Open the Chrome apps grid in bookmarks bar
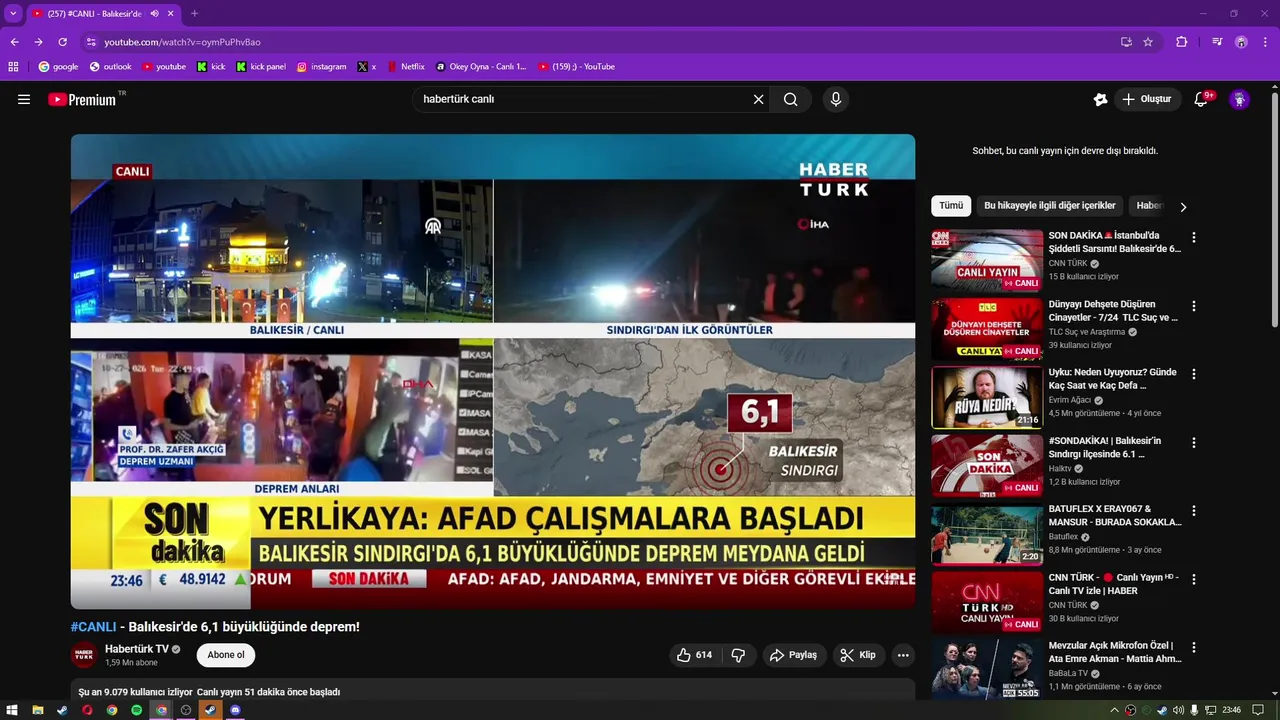Screen dimensions: 1280x720 pyautogui.click(x=13, y=67)
